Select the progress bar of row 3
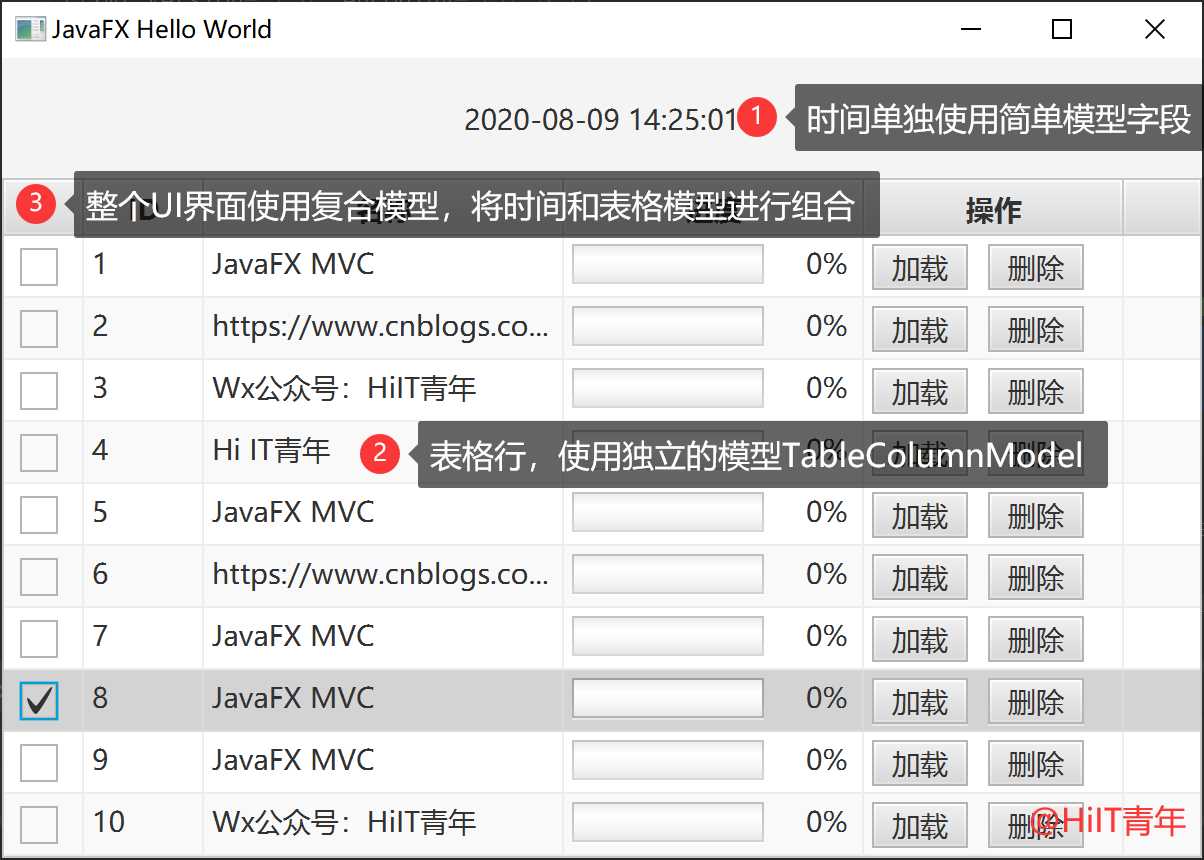Viewport: 1204px width, 860px height. (667, 389)
